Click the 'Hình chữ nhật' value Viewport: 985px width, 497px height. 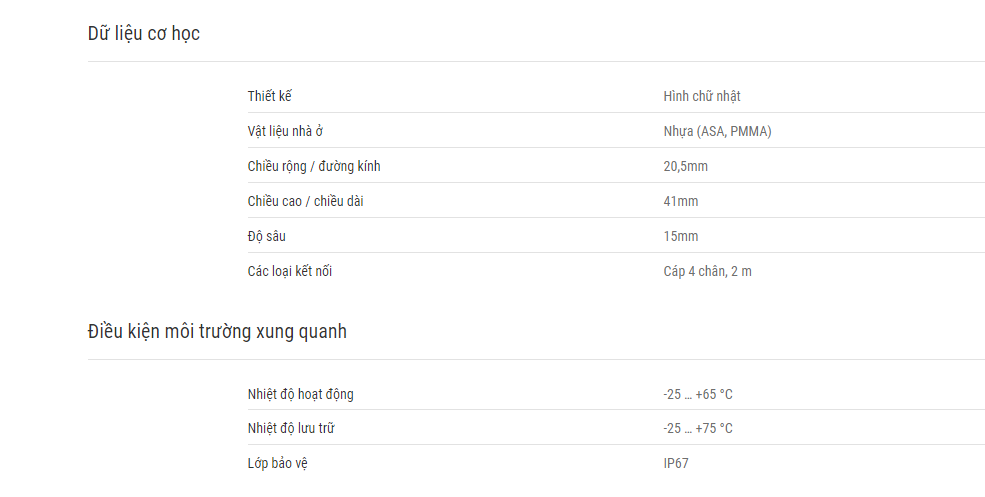point(702,96)
